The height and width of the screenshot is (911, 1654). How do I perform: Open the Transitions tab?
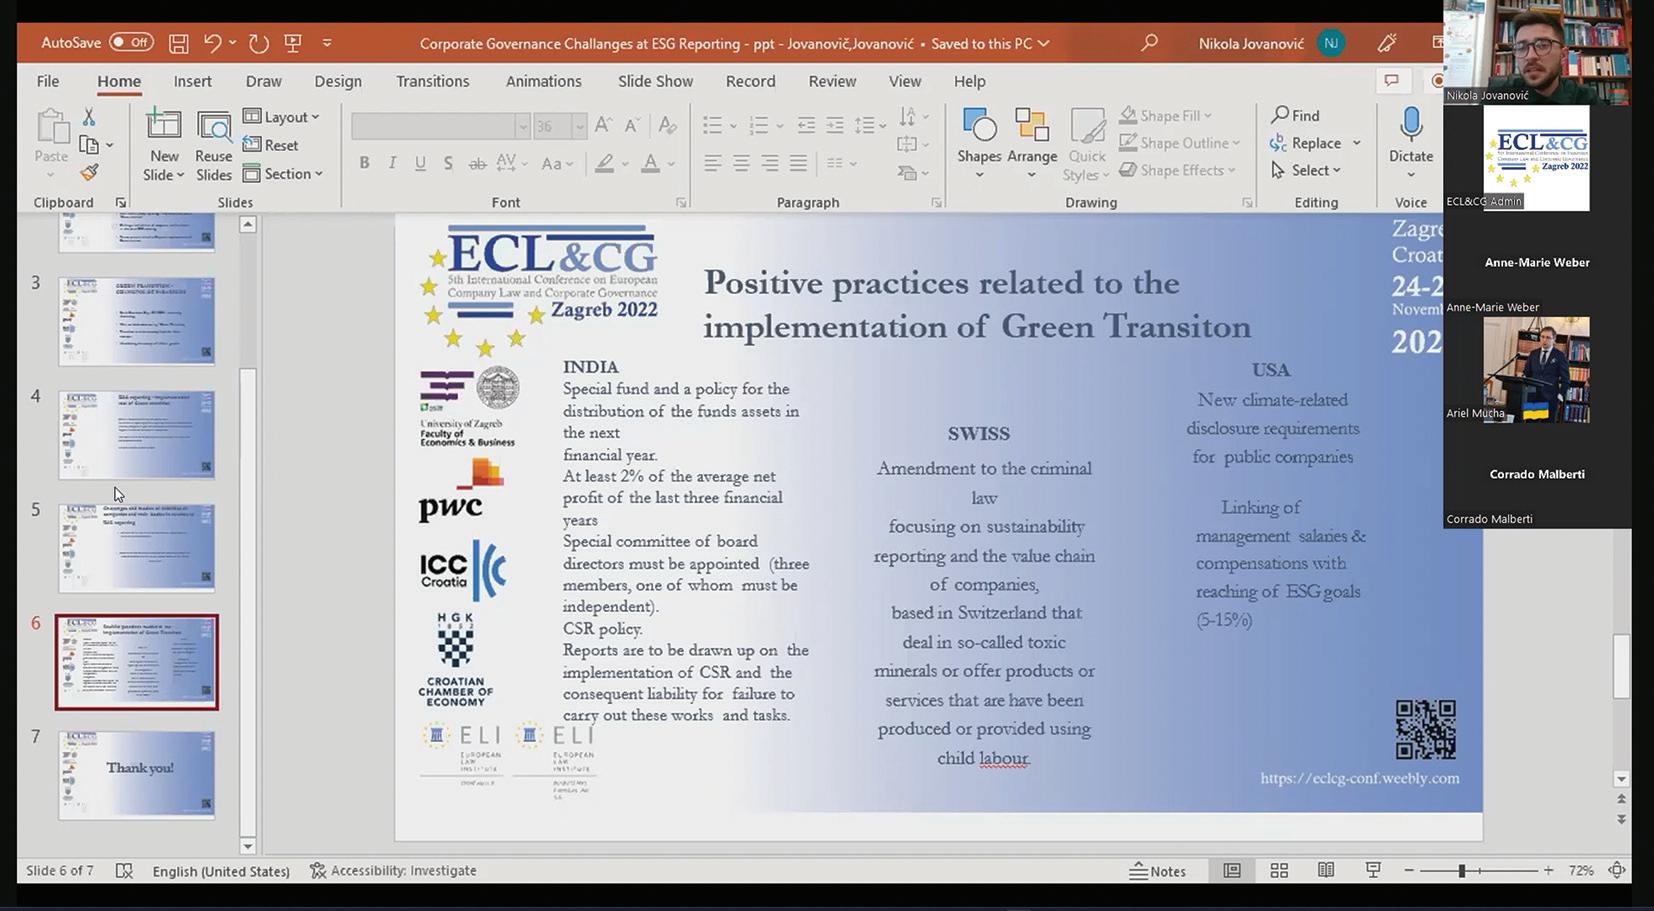pyautogui.click(x=432, y=81)
